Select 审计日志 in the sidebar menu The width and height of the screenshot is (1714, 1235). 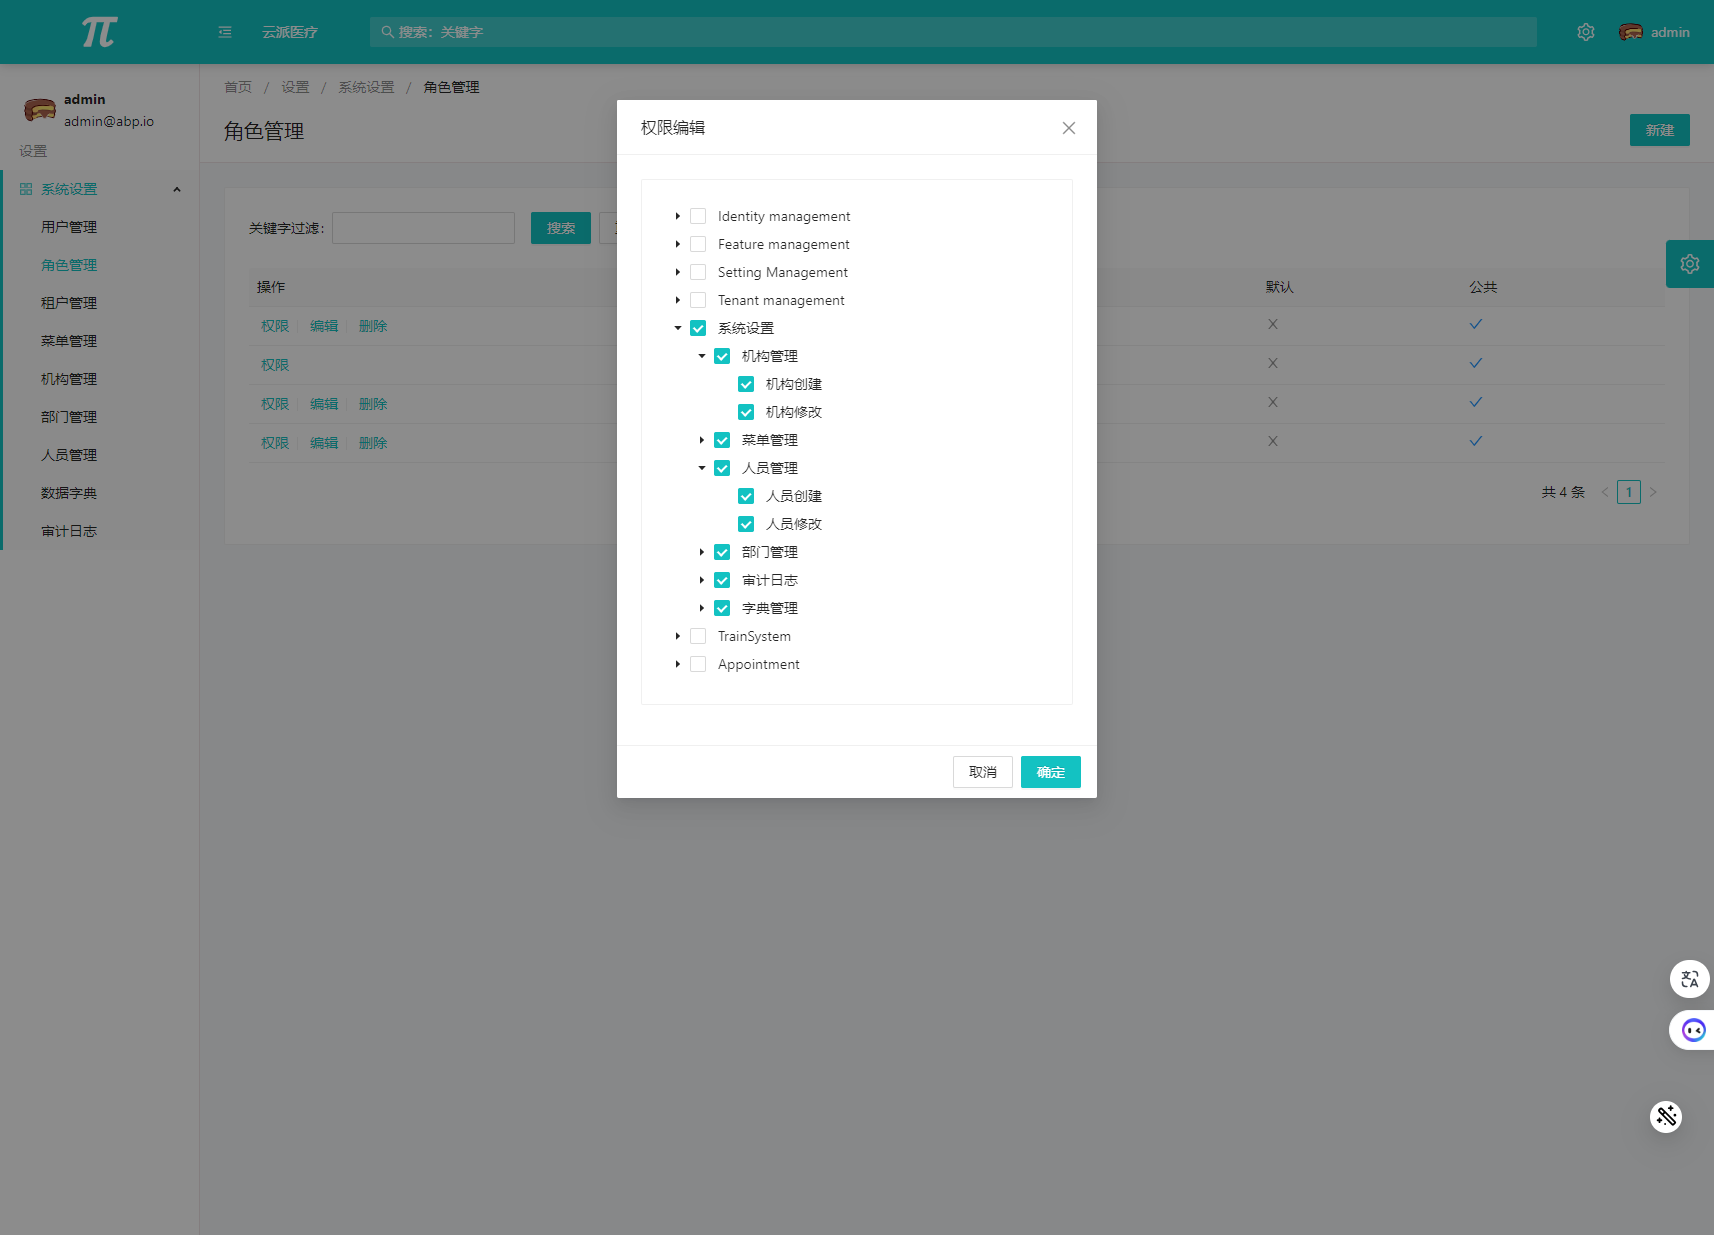pos(69,531)
